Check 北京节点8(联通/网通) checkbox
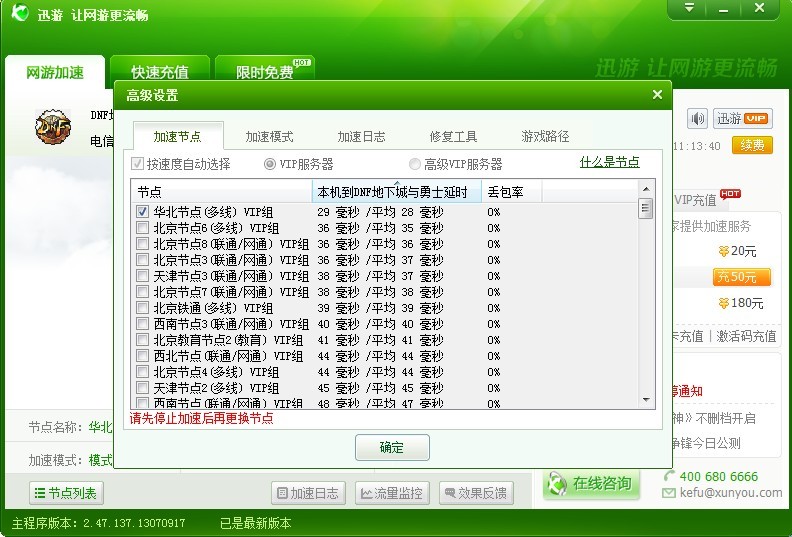The width and height of the screenshot is (792, 537). click(x=142, y=244)
